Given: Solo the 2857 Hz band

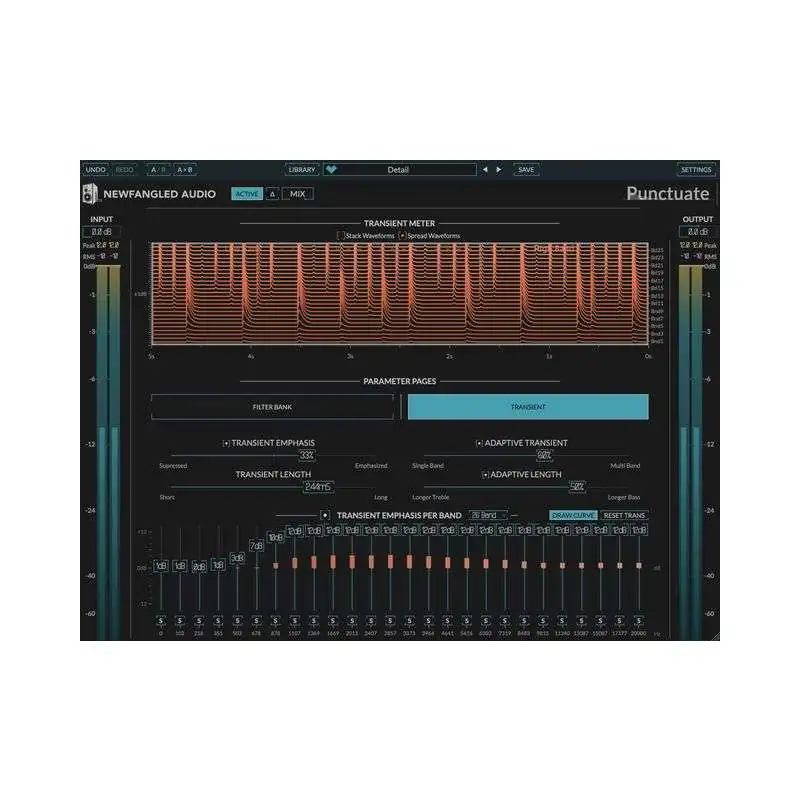Looking at the screenshot, I should 390,621.
